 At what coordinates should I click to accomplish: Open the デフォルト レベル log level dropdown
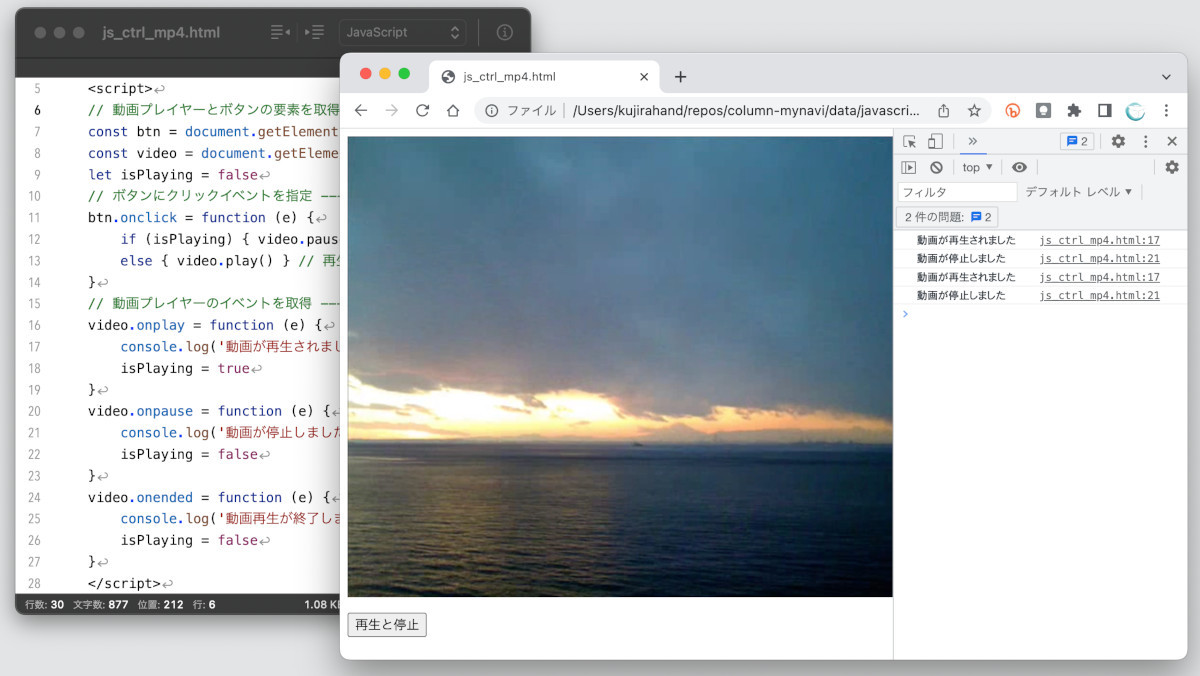1078,192
